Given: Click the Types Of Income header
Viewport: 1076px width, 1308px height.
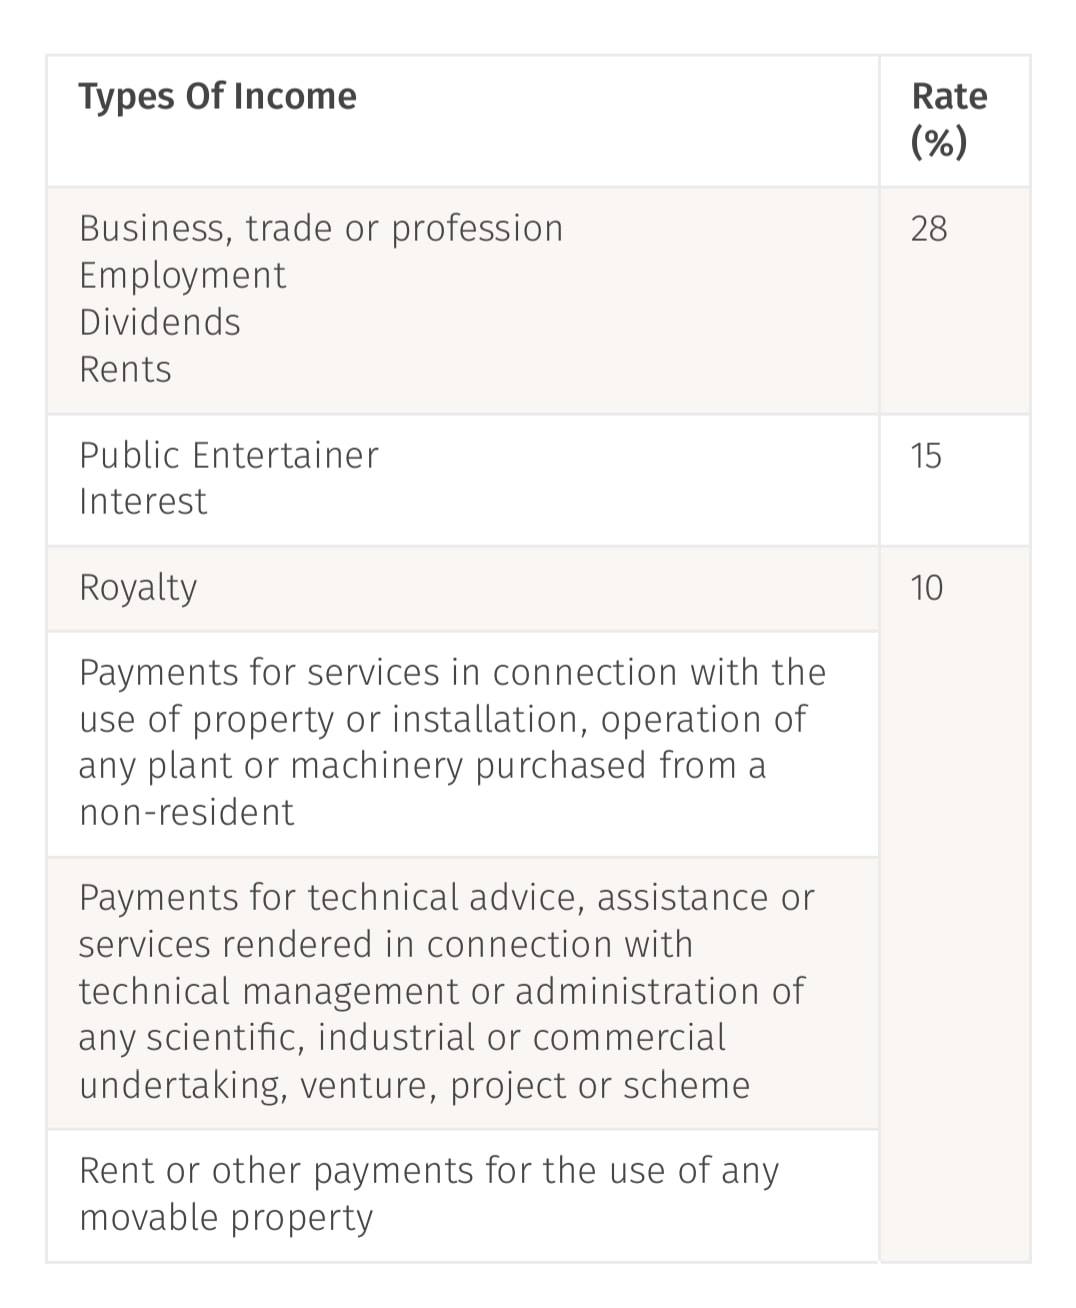Looking at the screenshot, I should [x=217, y=97].
